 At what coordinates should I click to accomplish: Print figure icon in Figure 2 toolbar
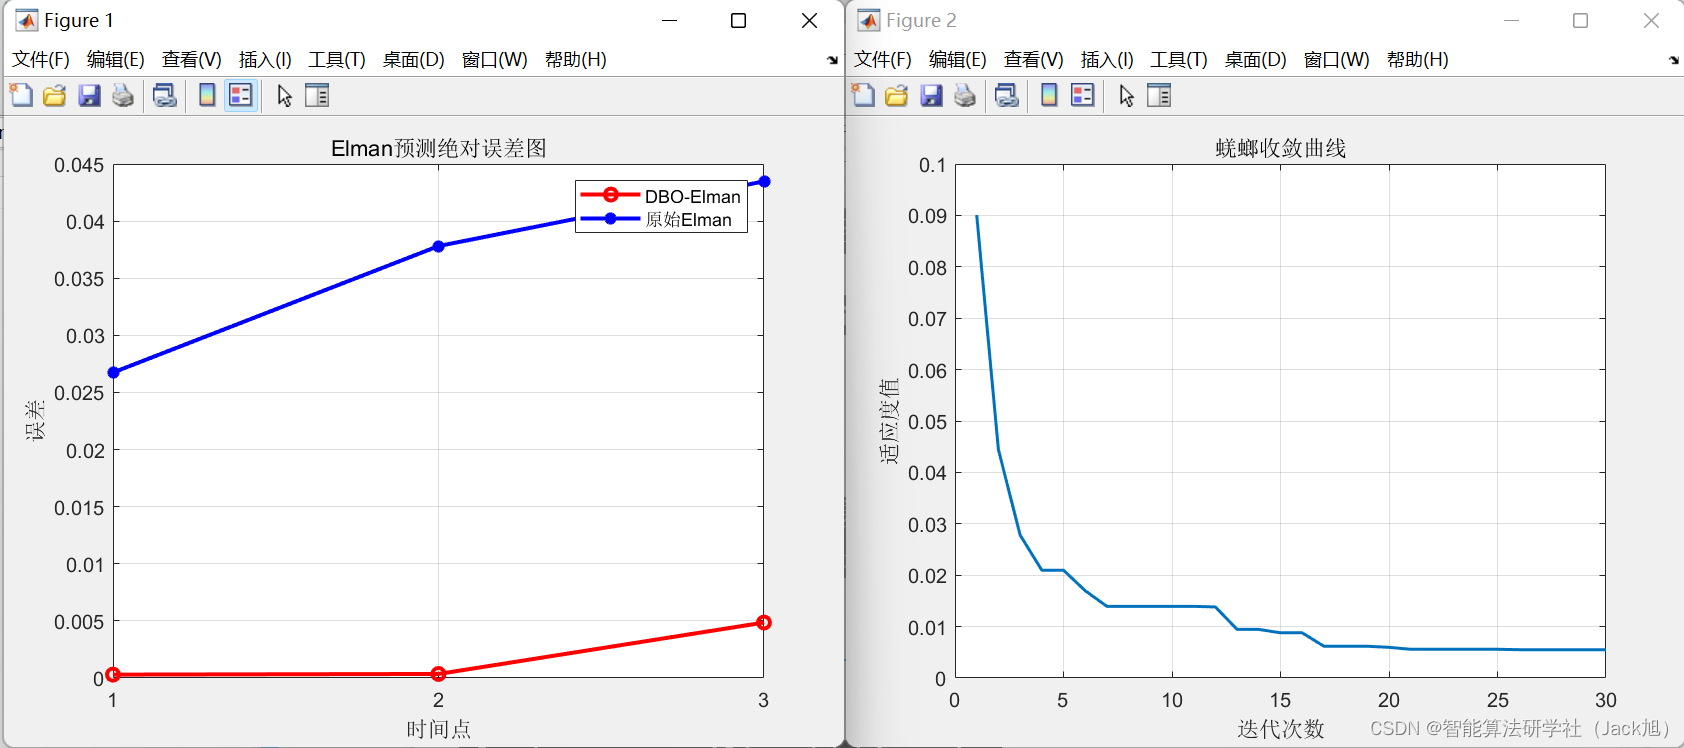pyautogui.click(x=965, y=96)
